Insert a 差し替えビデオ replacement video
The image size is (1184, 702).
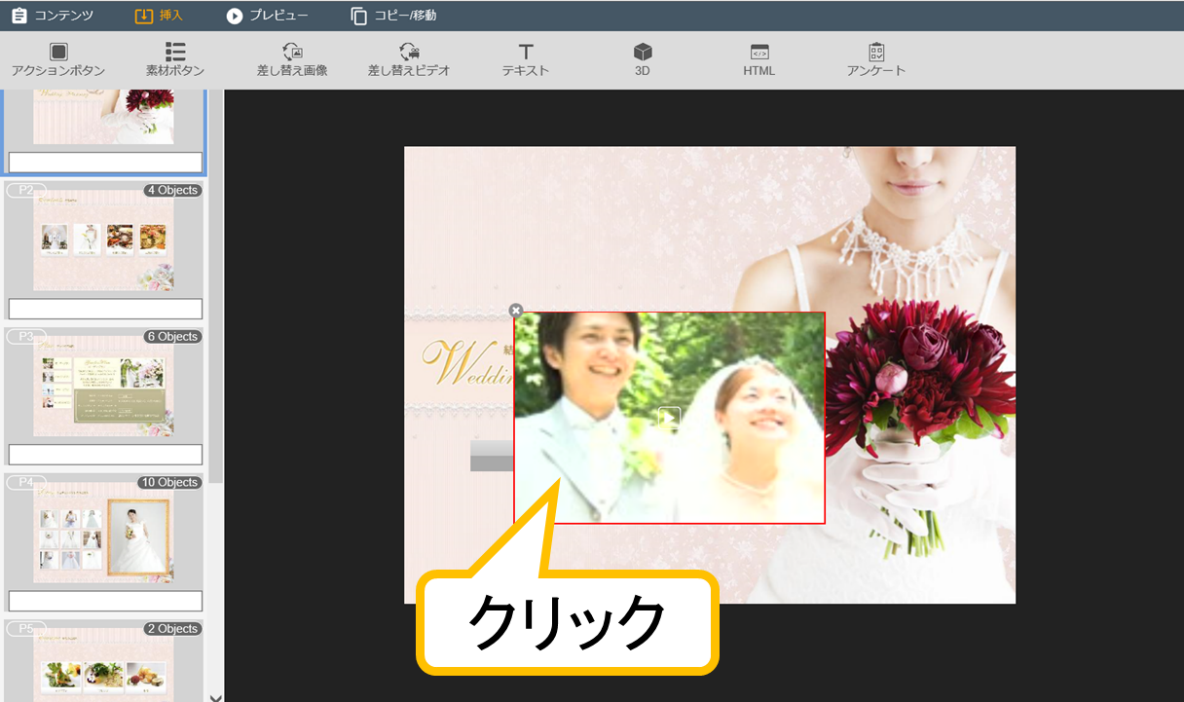click(408, 53)
